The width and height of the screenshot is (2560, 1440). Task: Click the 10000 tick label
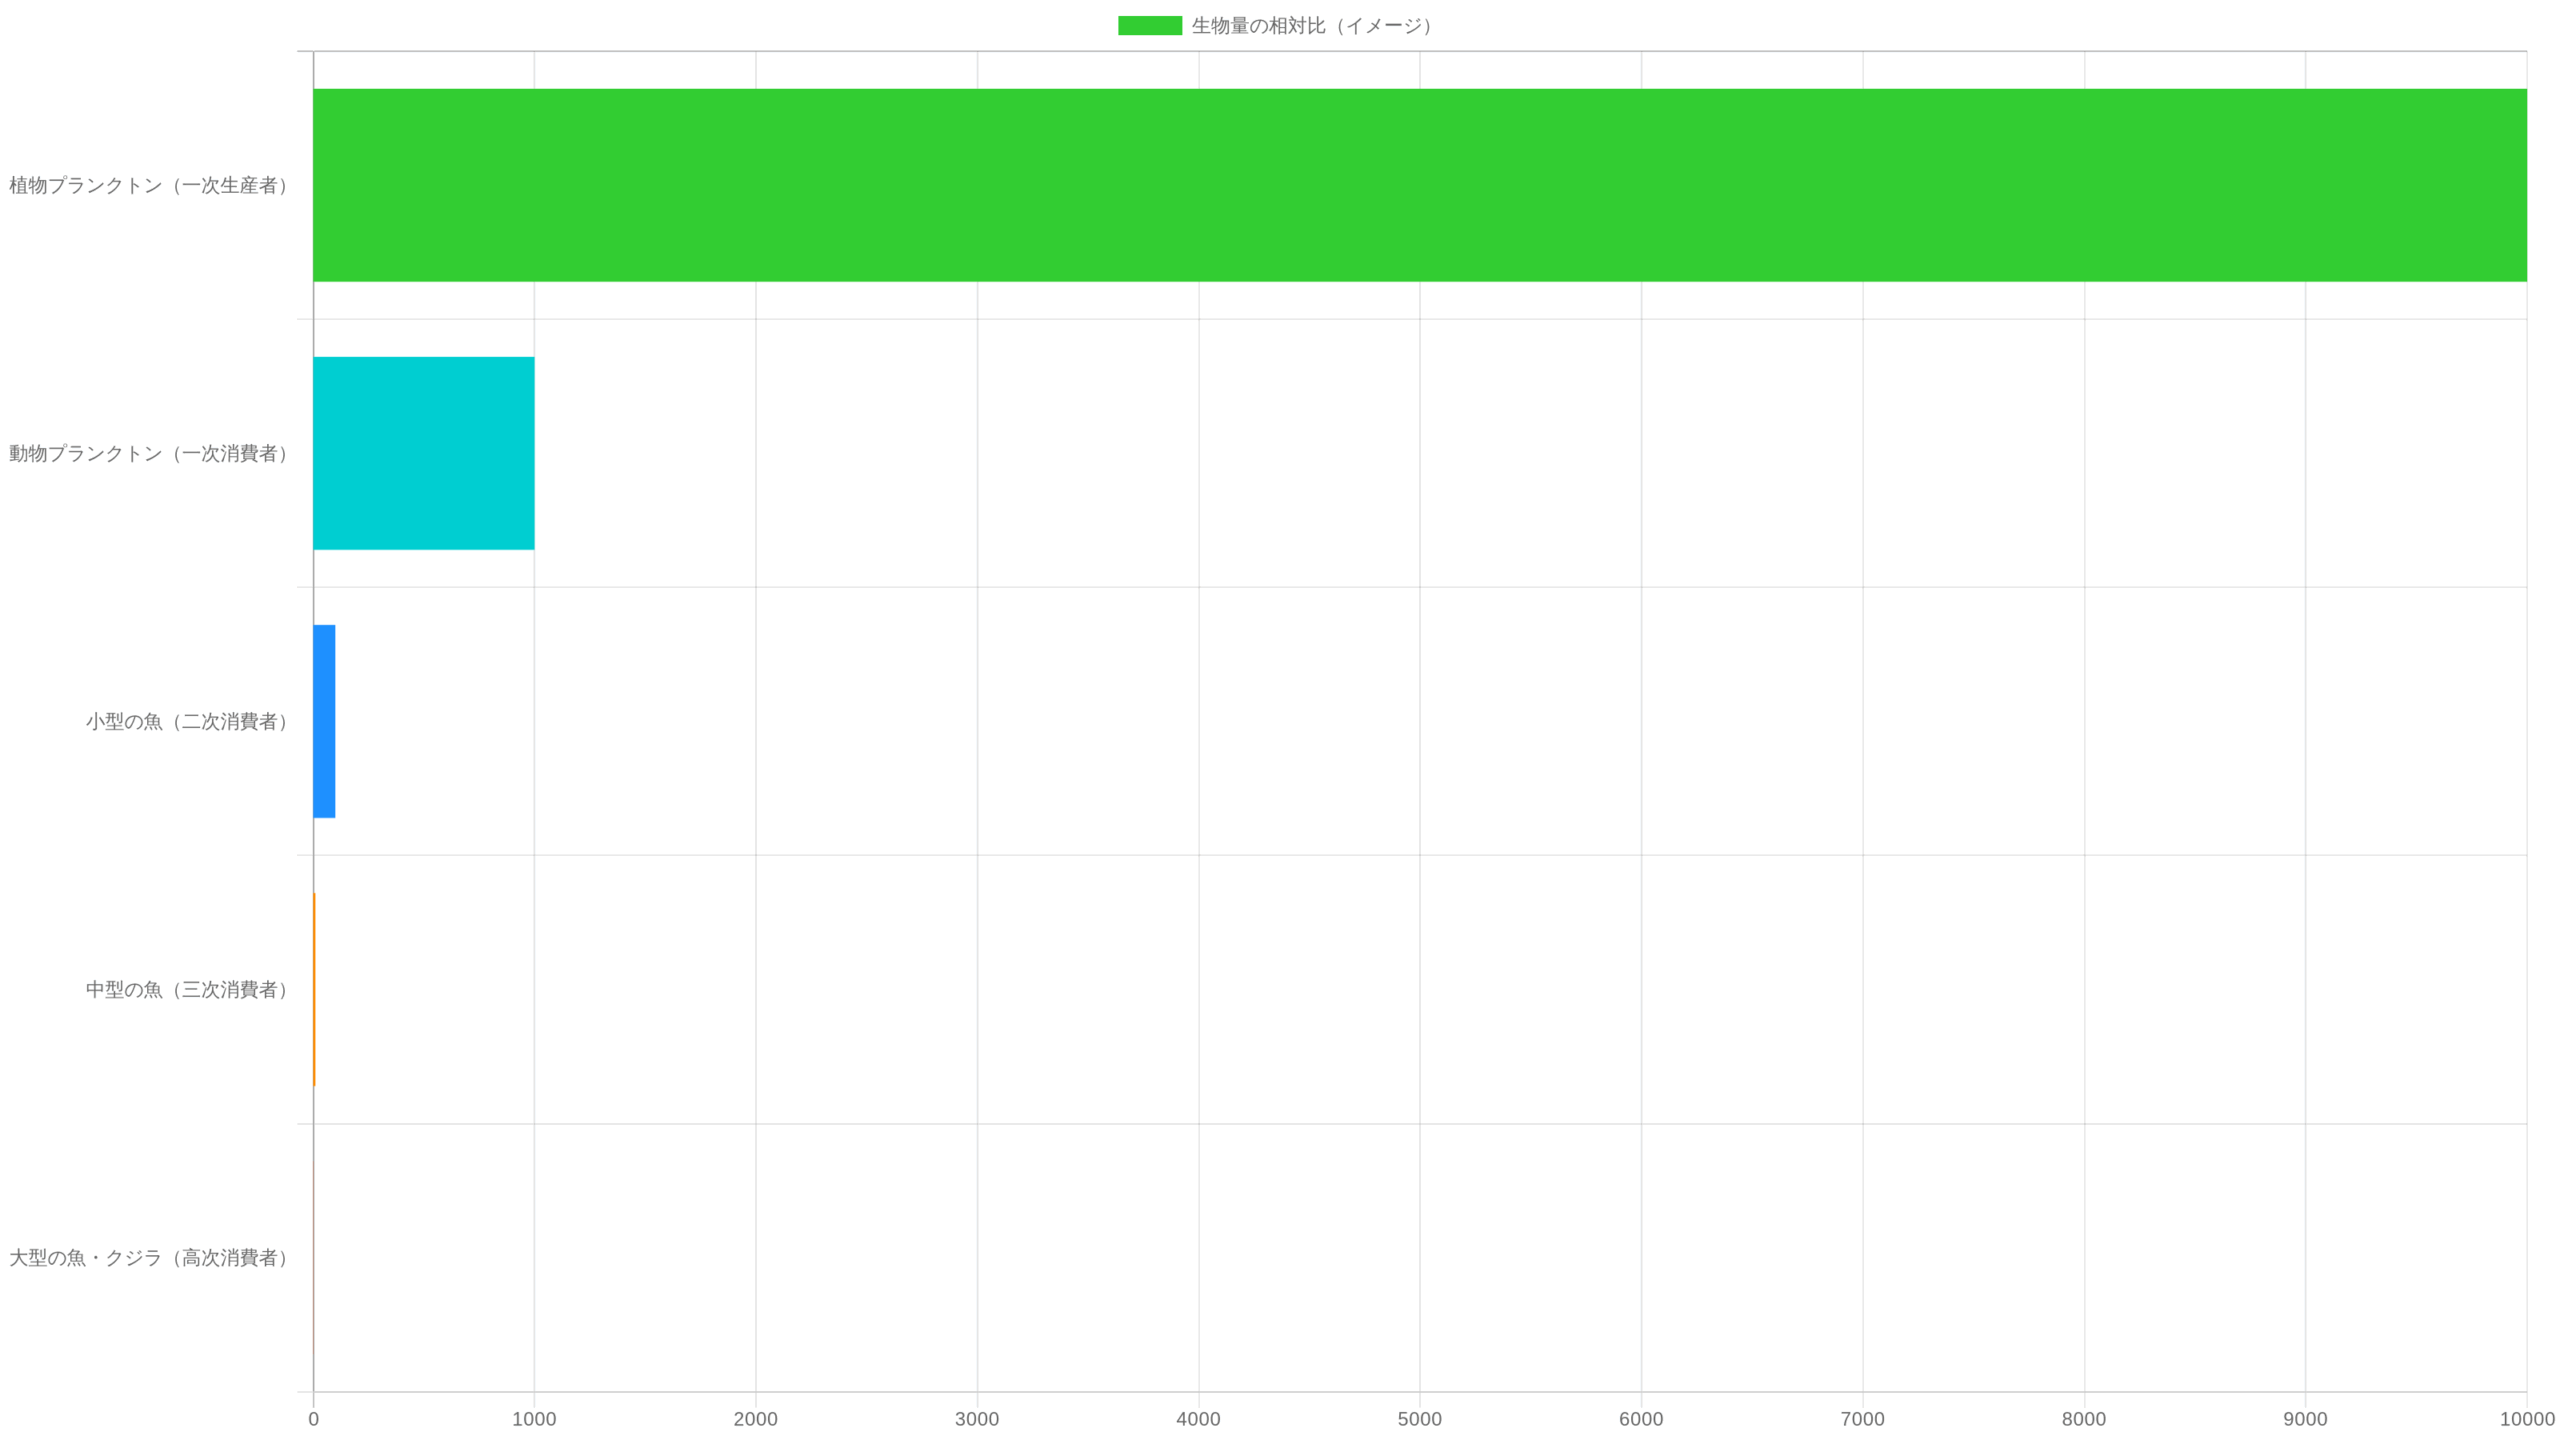(2526, 1419)
